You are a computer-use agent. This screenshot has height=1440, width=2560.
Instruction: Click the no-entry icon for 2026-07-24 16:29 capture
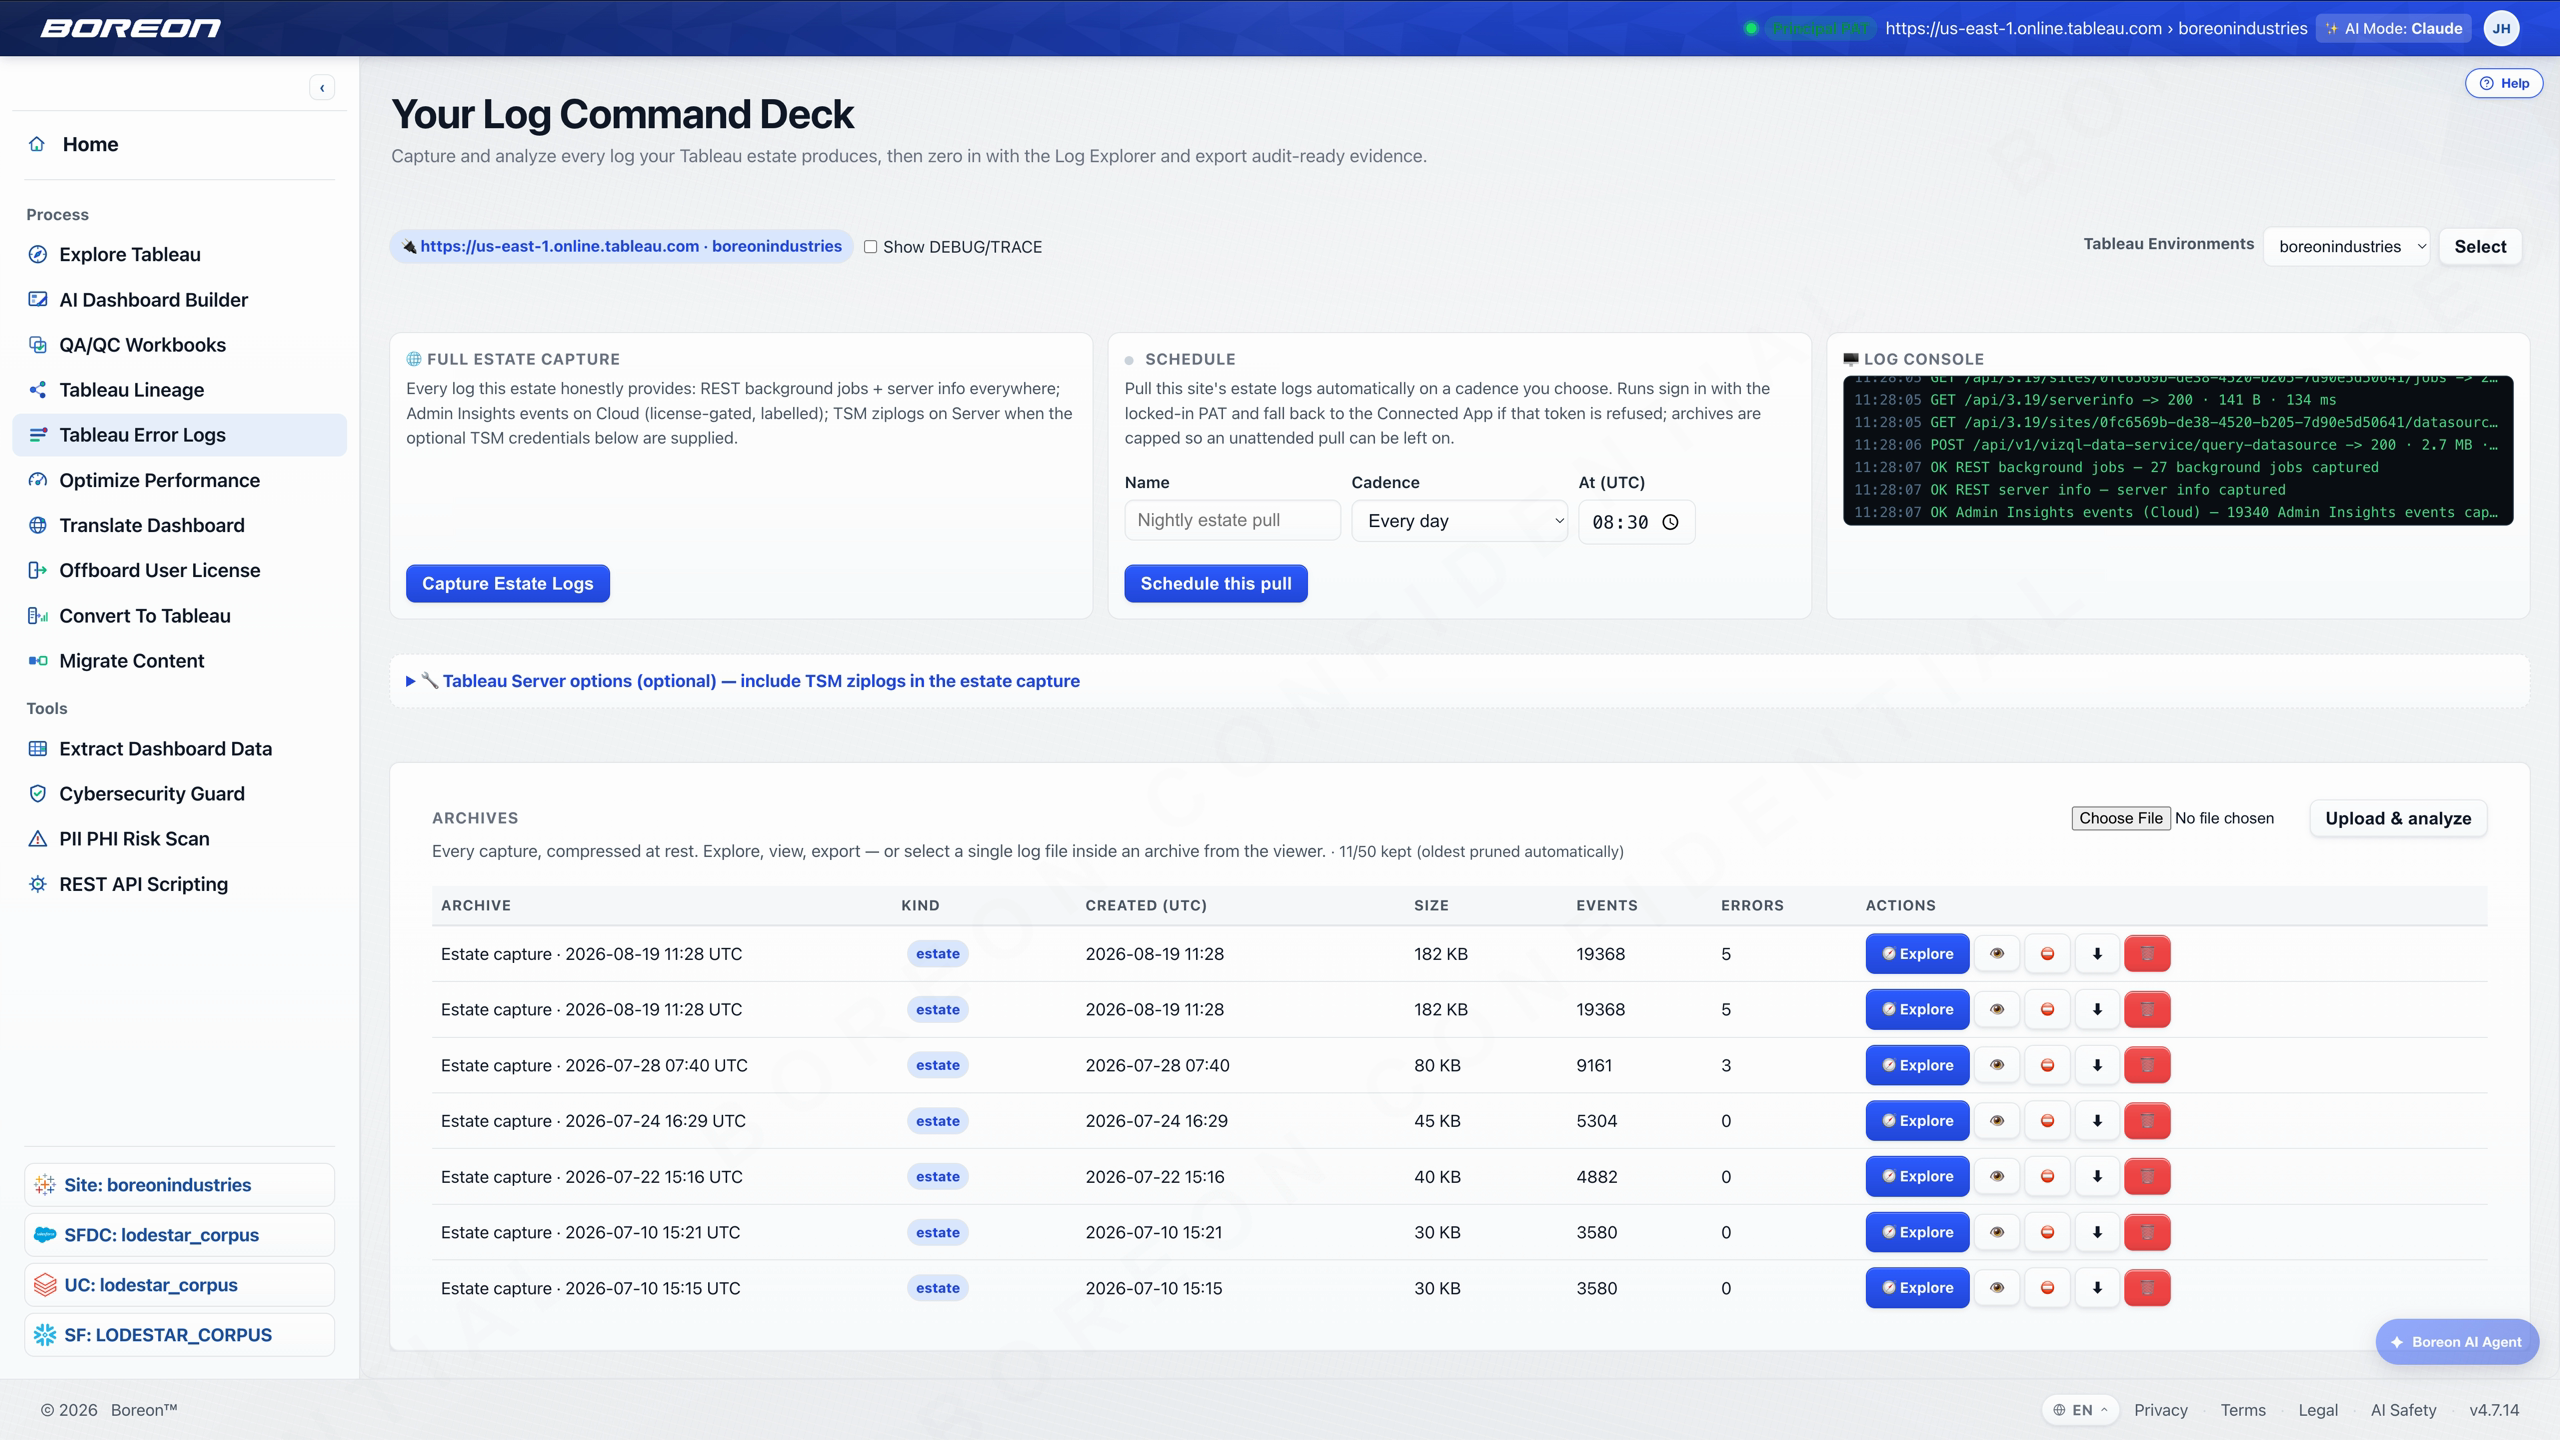(x=2047, y=1121)
